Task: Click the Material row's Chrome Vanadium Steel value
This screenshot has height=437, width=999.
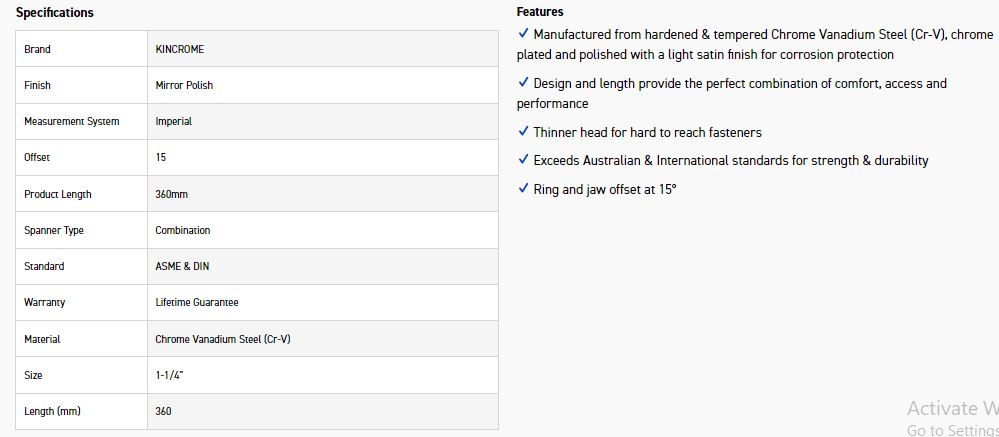Action: tap(223, 339)
